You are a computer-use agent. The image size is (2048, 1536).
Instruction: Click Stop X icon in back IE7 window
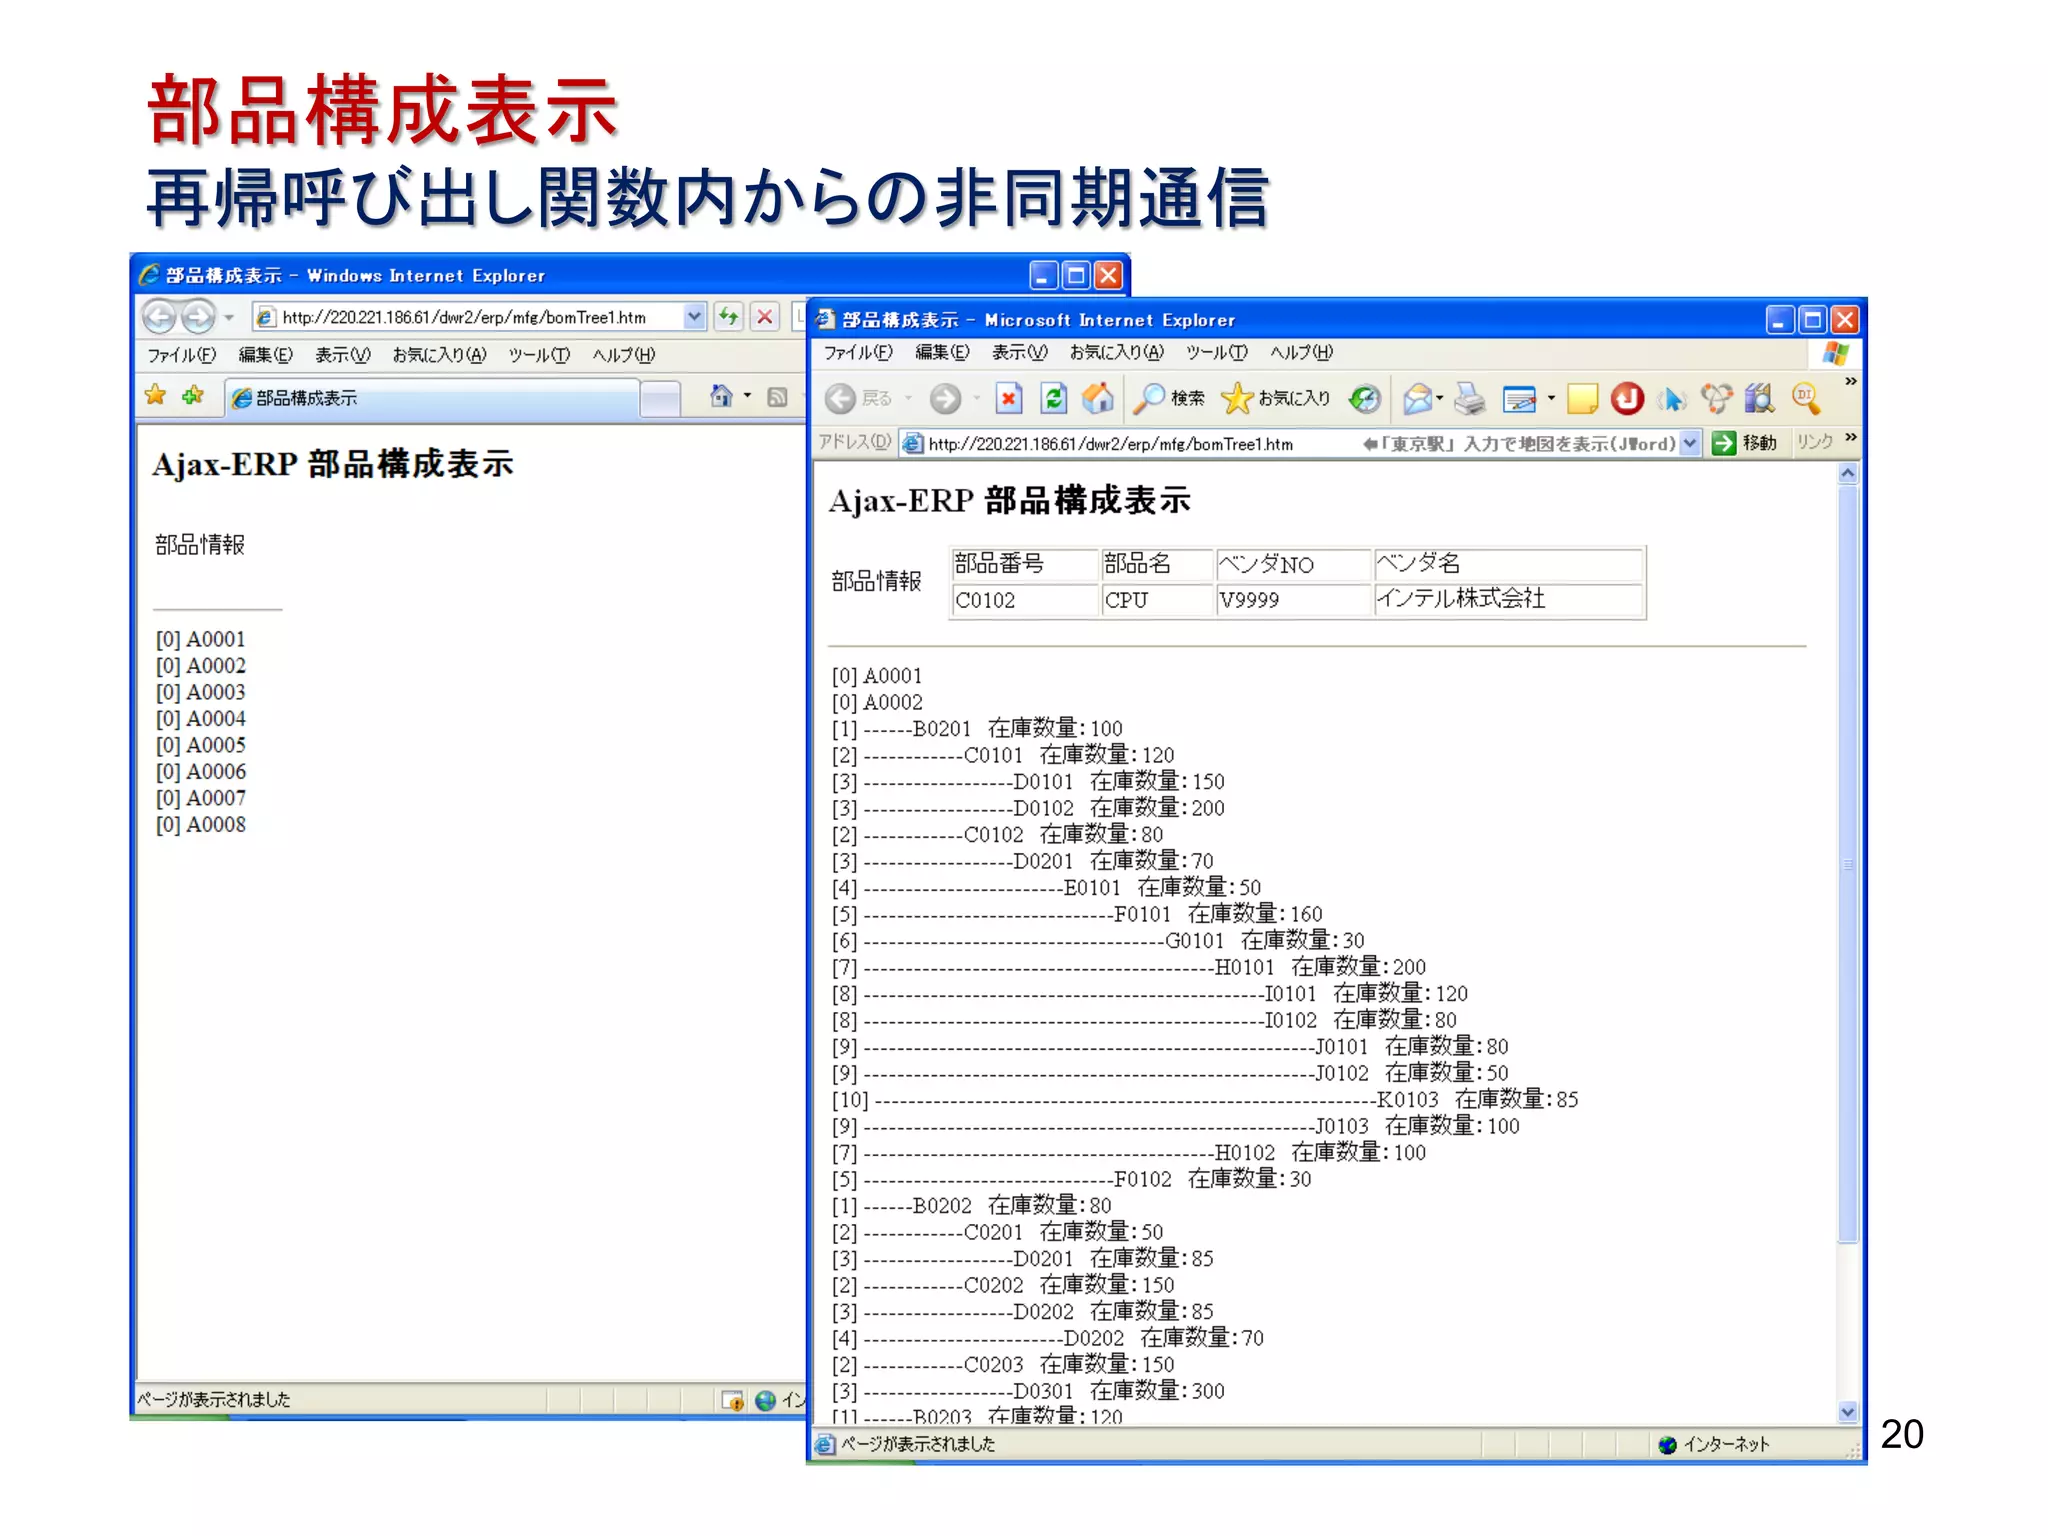765,317
